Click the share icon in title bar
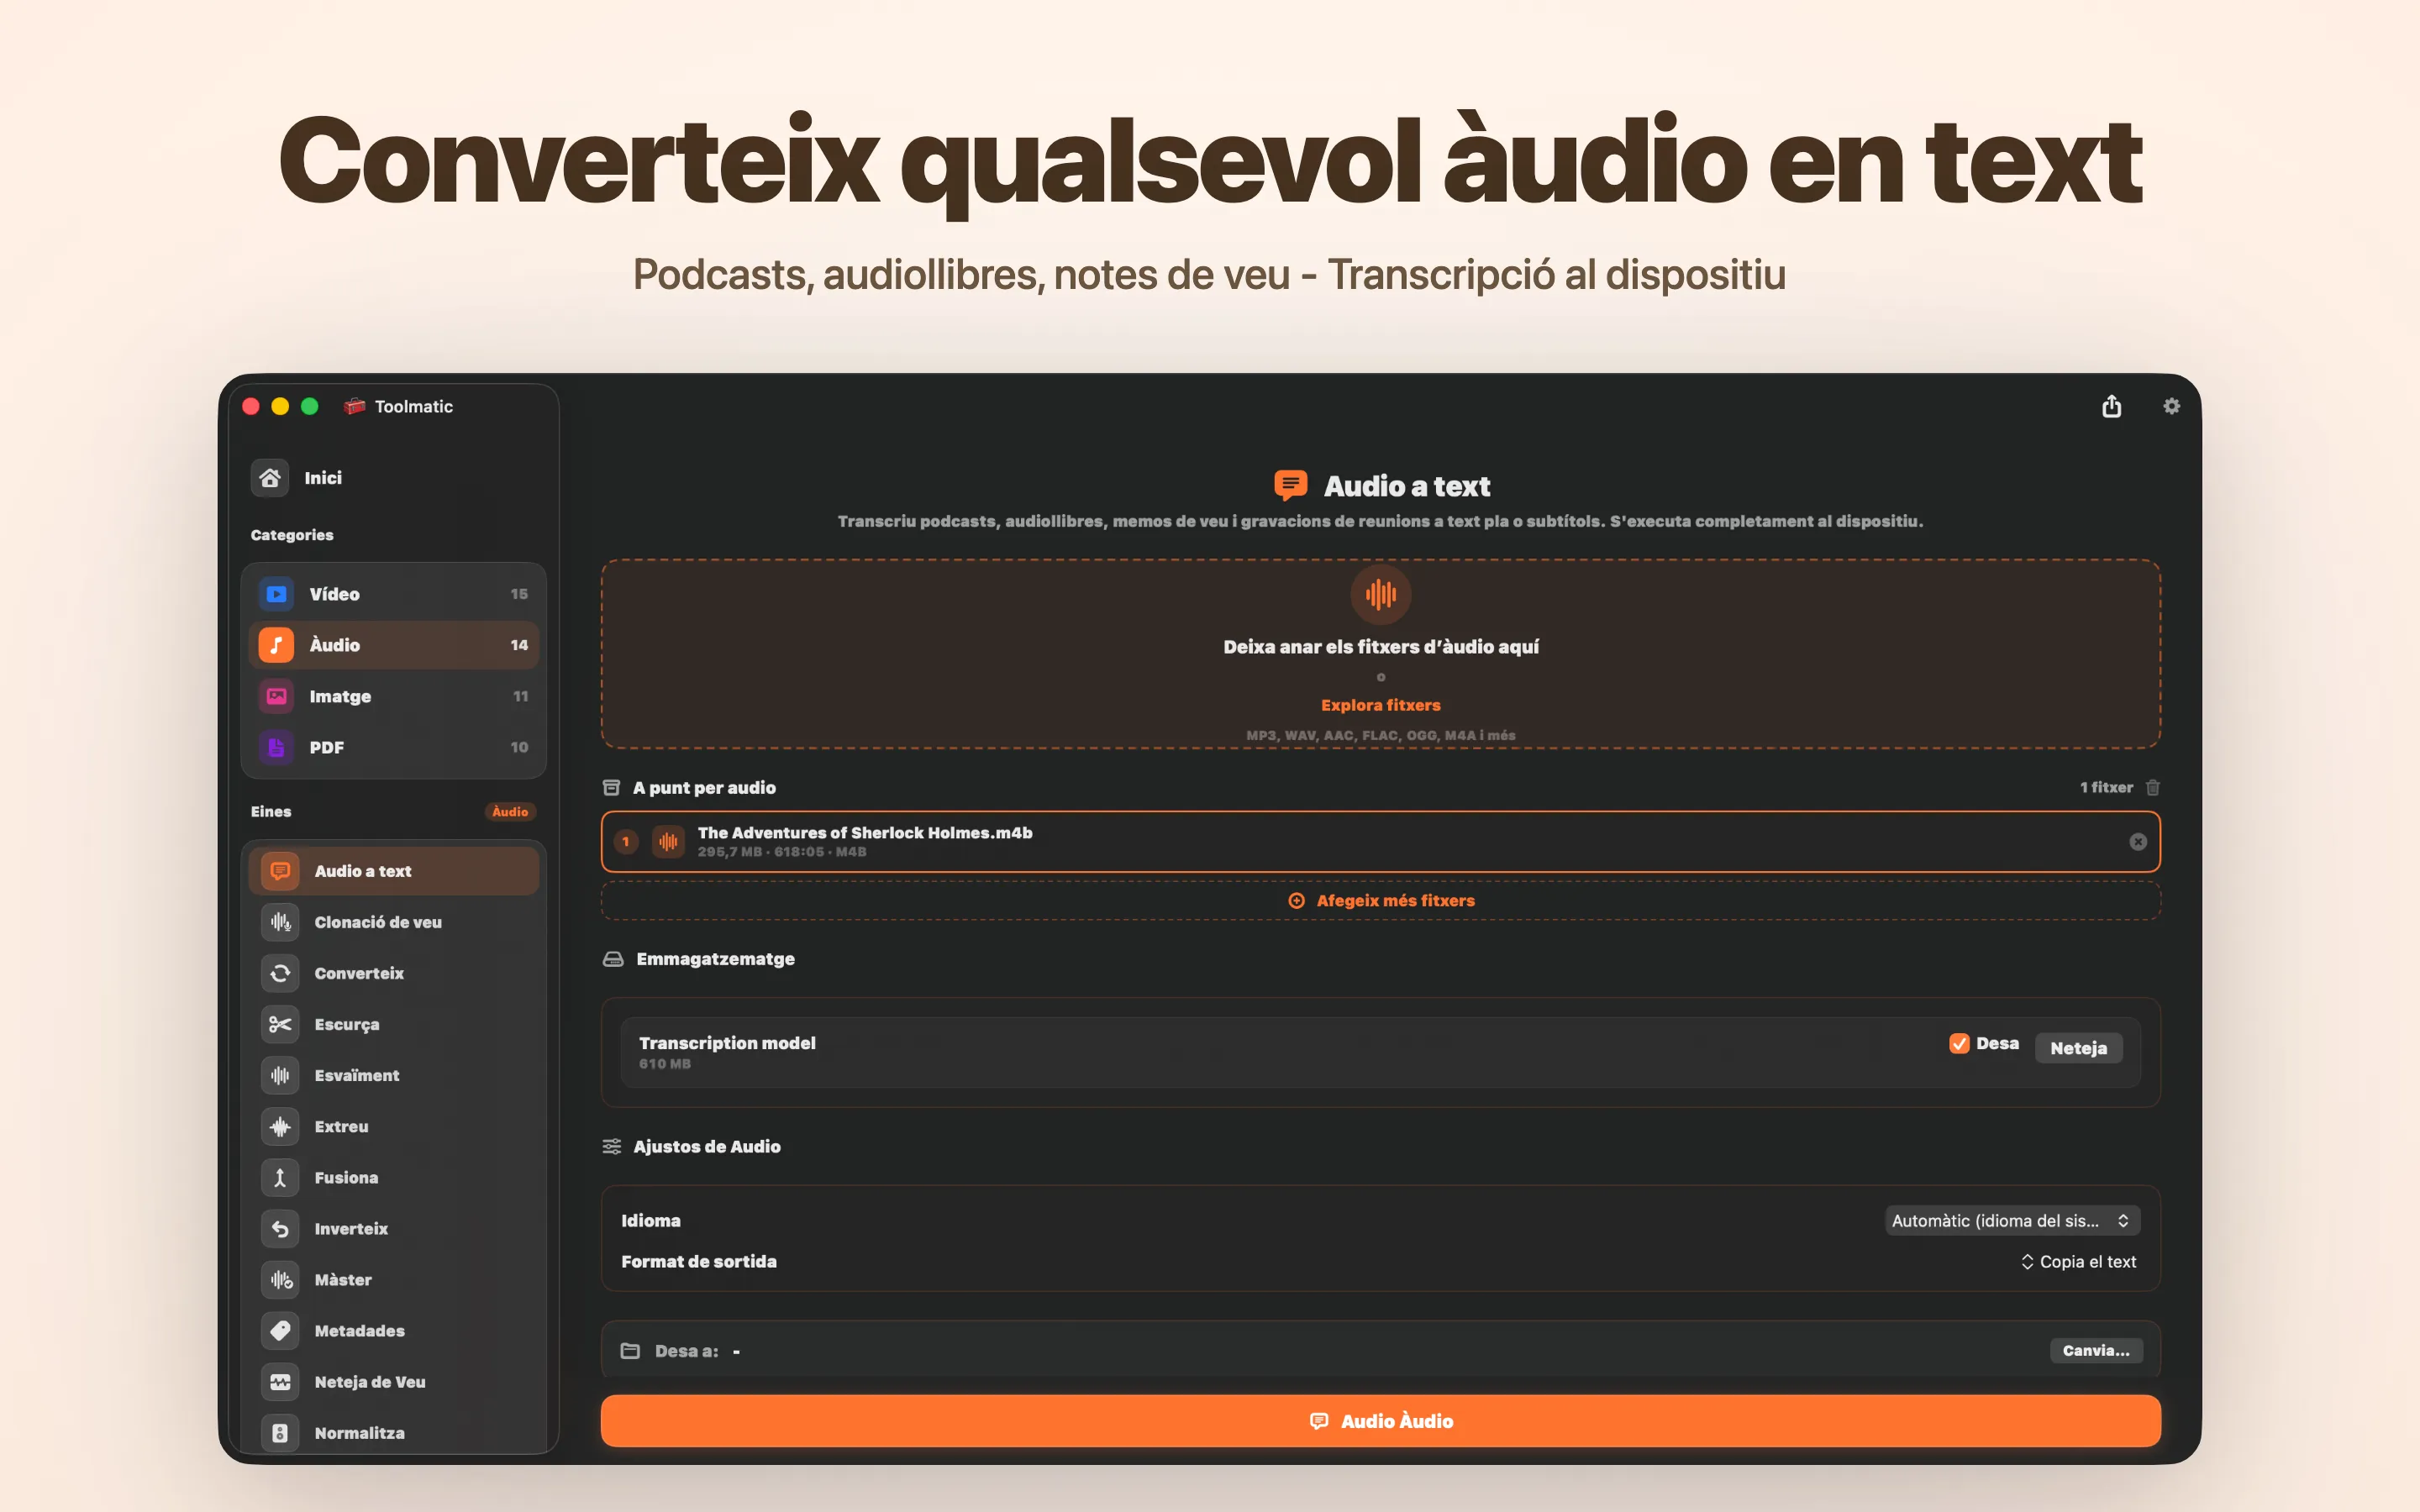This screenshot has height=1512, width=2420. click(2111, 406)
